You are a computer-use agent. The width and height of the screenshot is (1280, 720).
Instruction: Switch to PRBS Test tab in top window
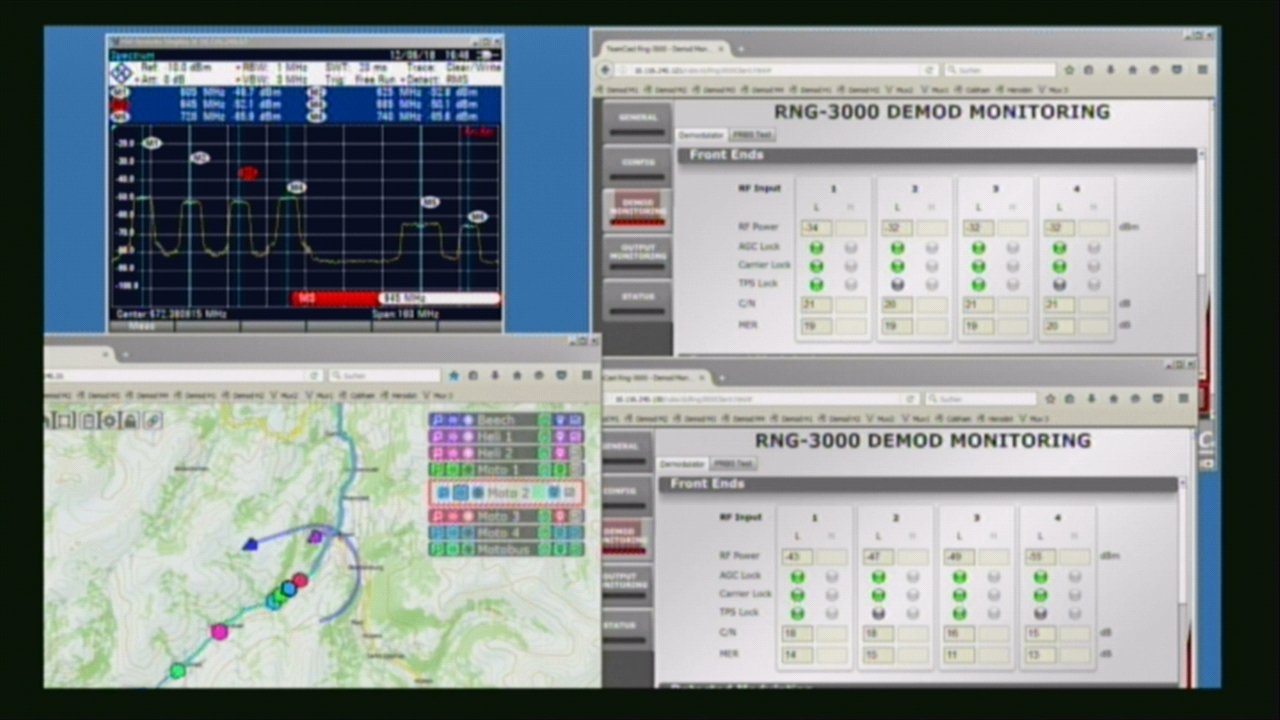[x=752, y=135]
